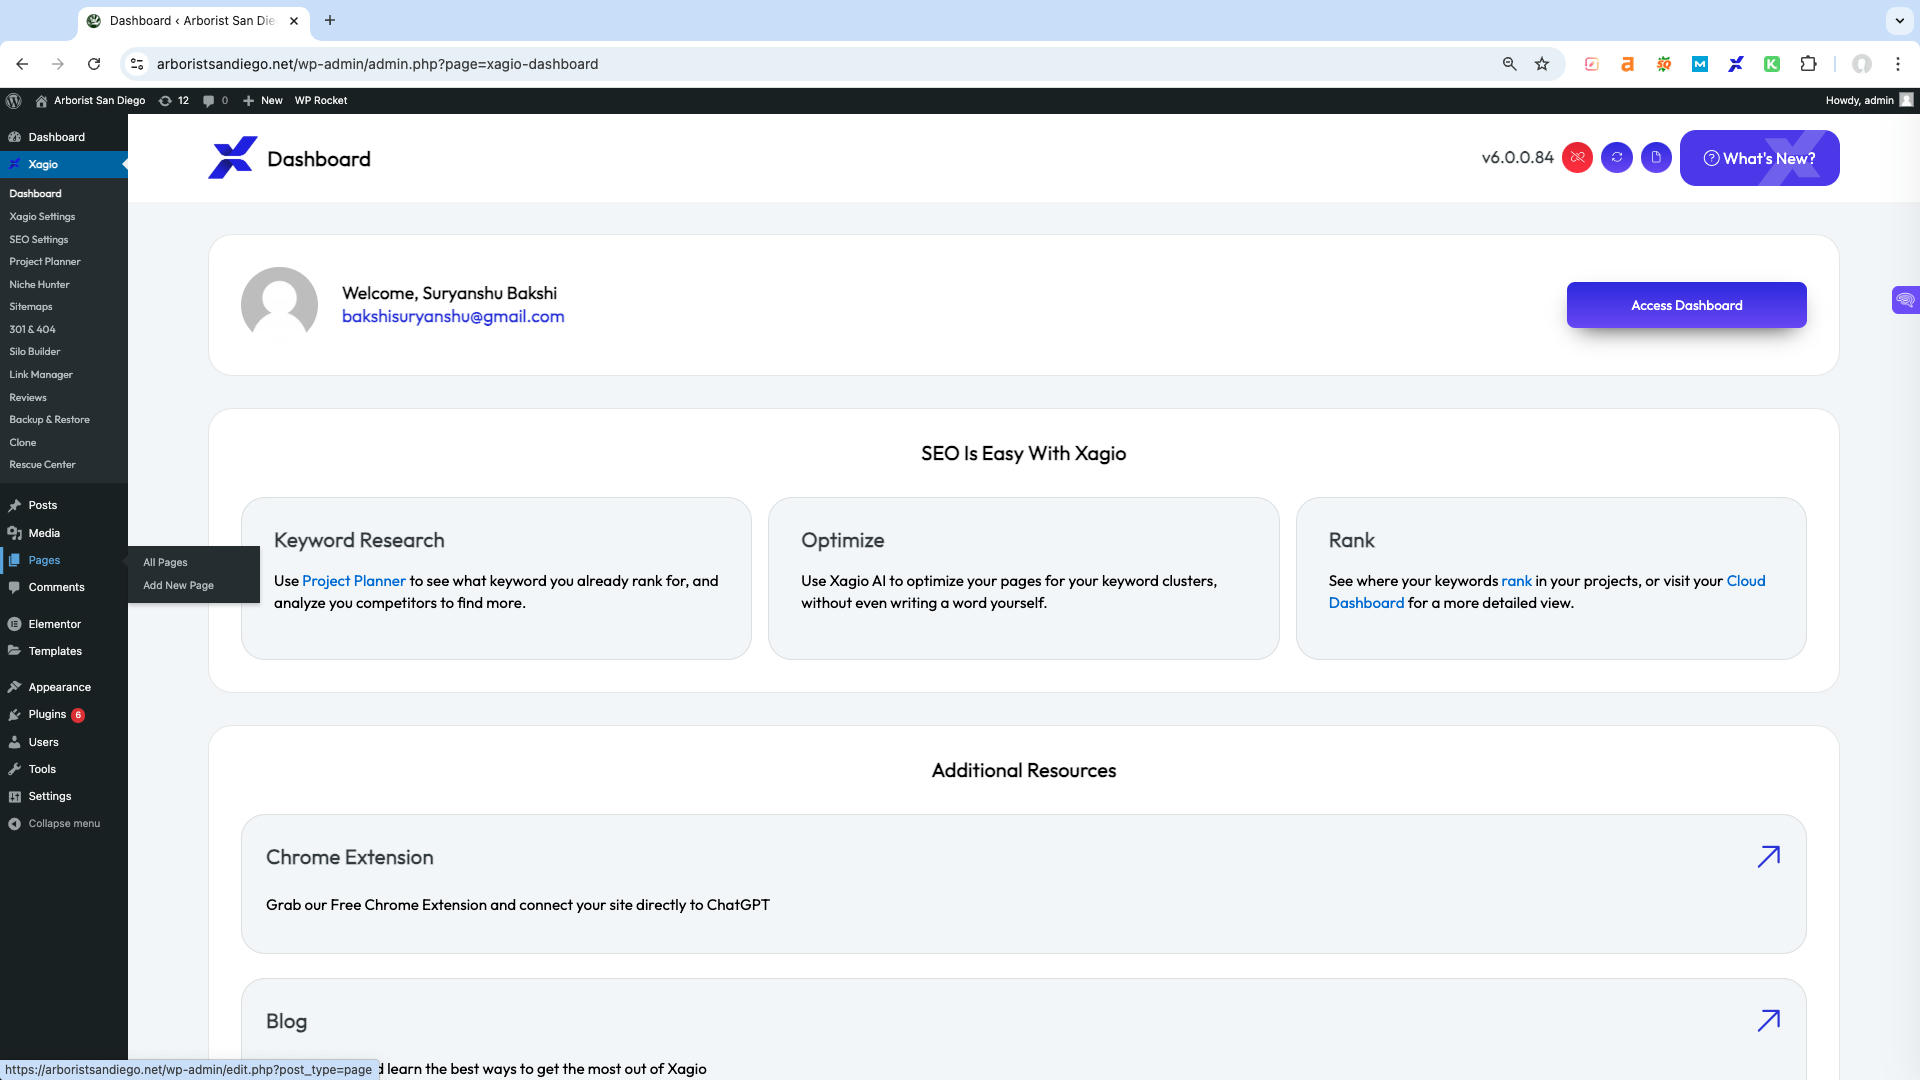Choose All Pages from the Pages flyout
Image resolution: width=1920 pixels, height=1080 pixels.
coord(165,562)
